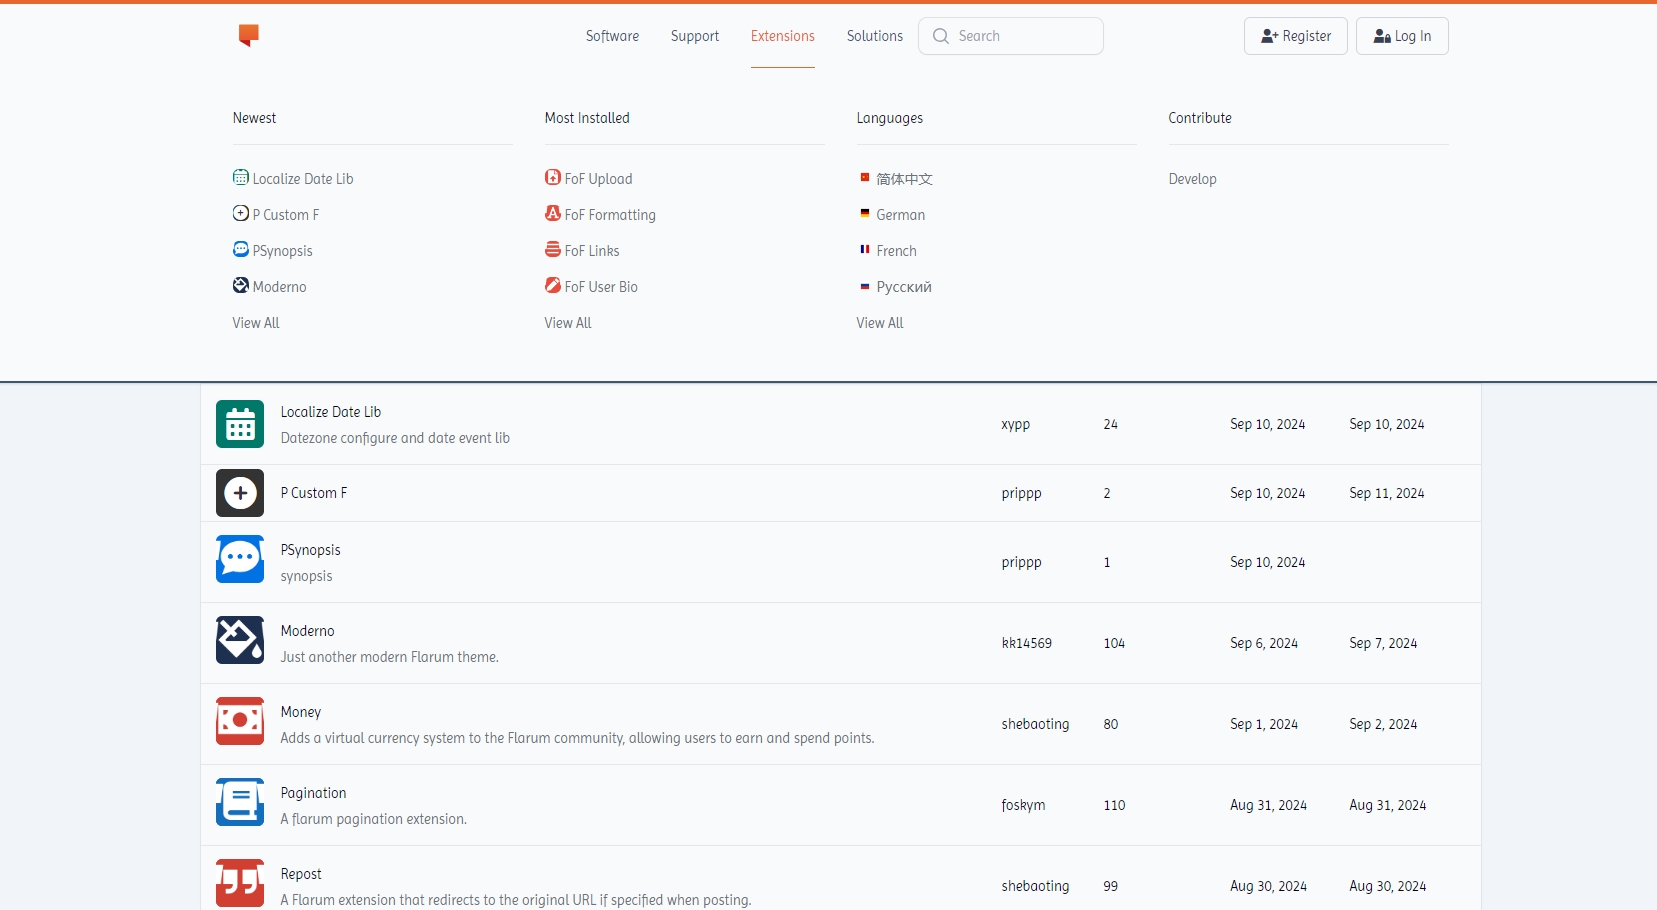Image resolution: width=1657 pixels, height=910 pixels.
Task: Click the Chinese flag icon
Action: [865, 177]
